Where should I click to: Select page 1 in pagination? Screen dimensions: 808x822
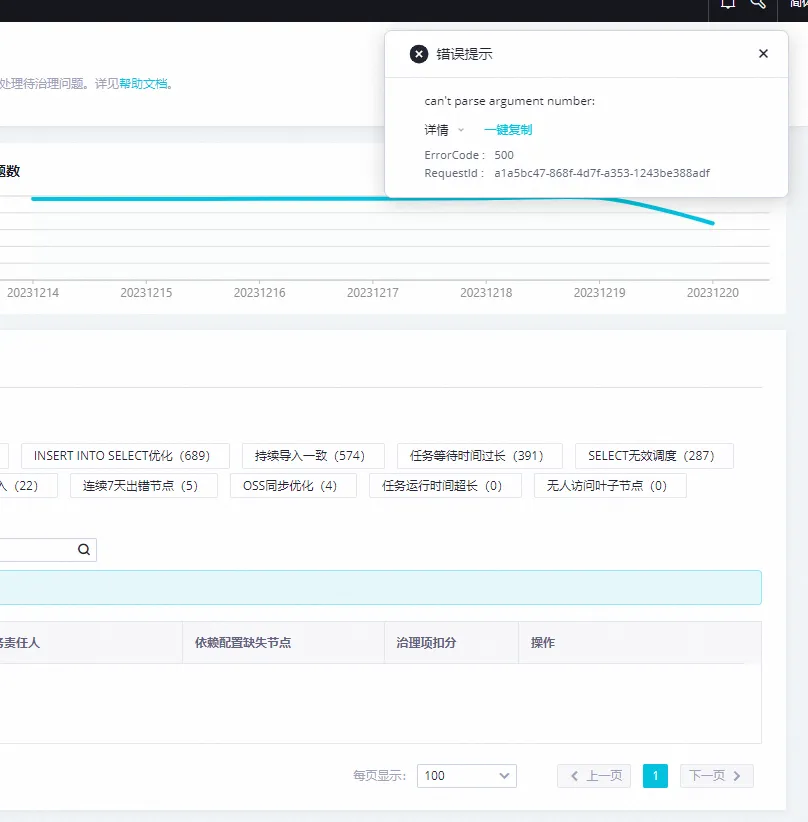pos(655,775)
